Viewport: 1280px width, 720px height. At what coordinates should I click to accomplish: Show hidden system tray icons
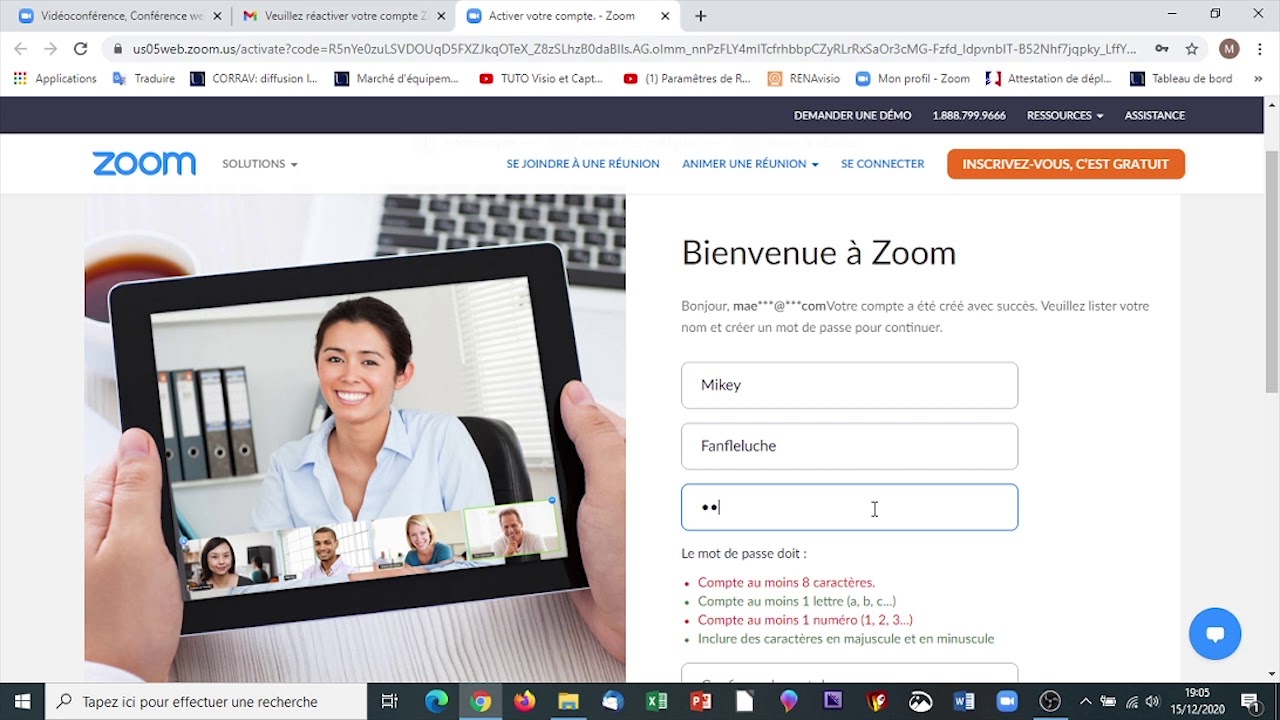click(1086, 701)
